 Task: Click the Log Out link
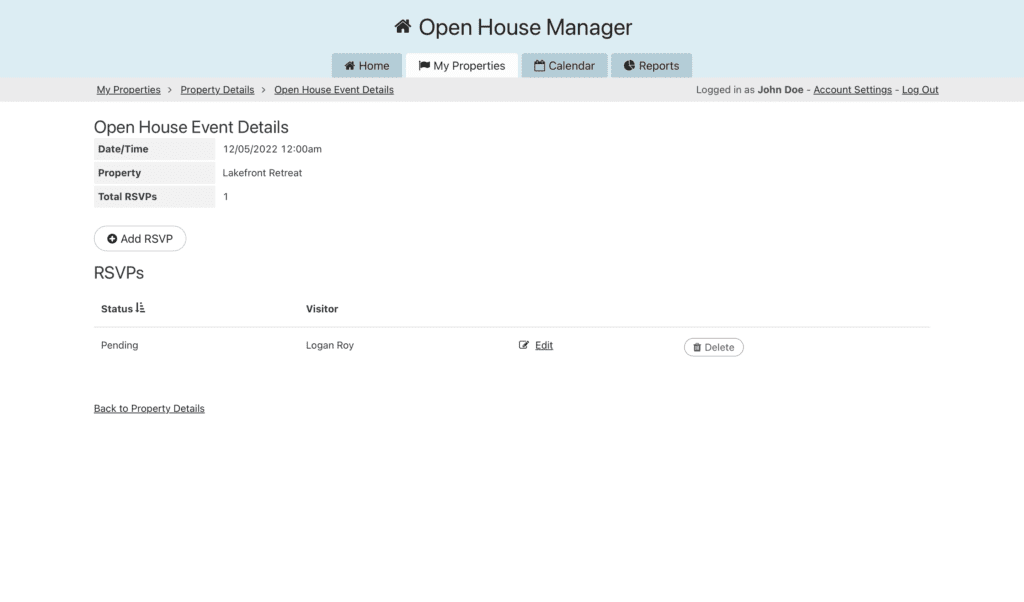pos(920,90)
